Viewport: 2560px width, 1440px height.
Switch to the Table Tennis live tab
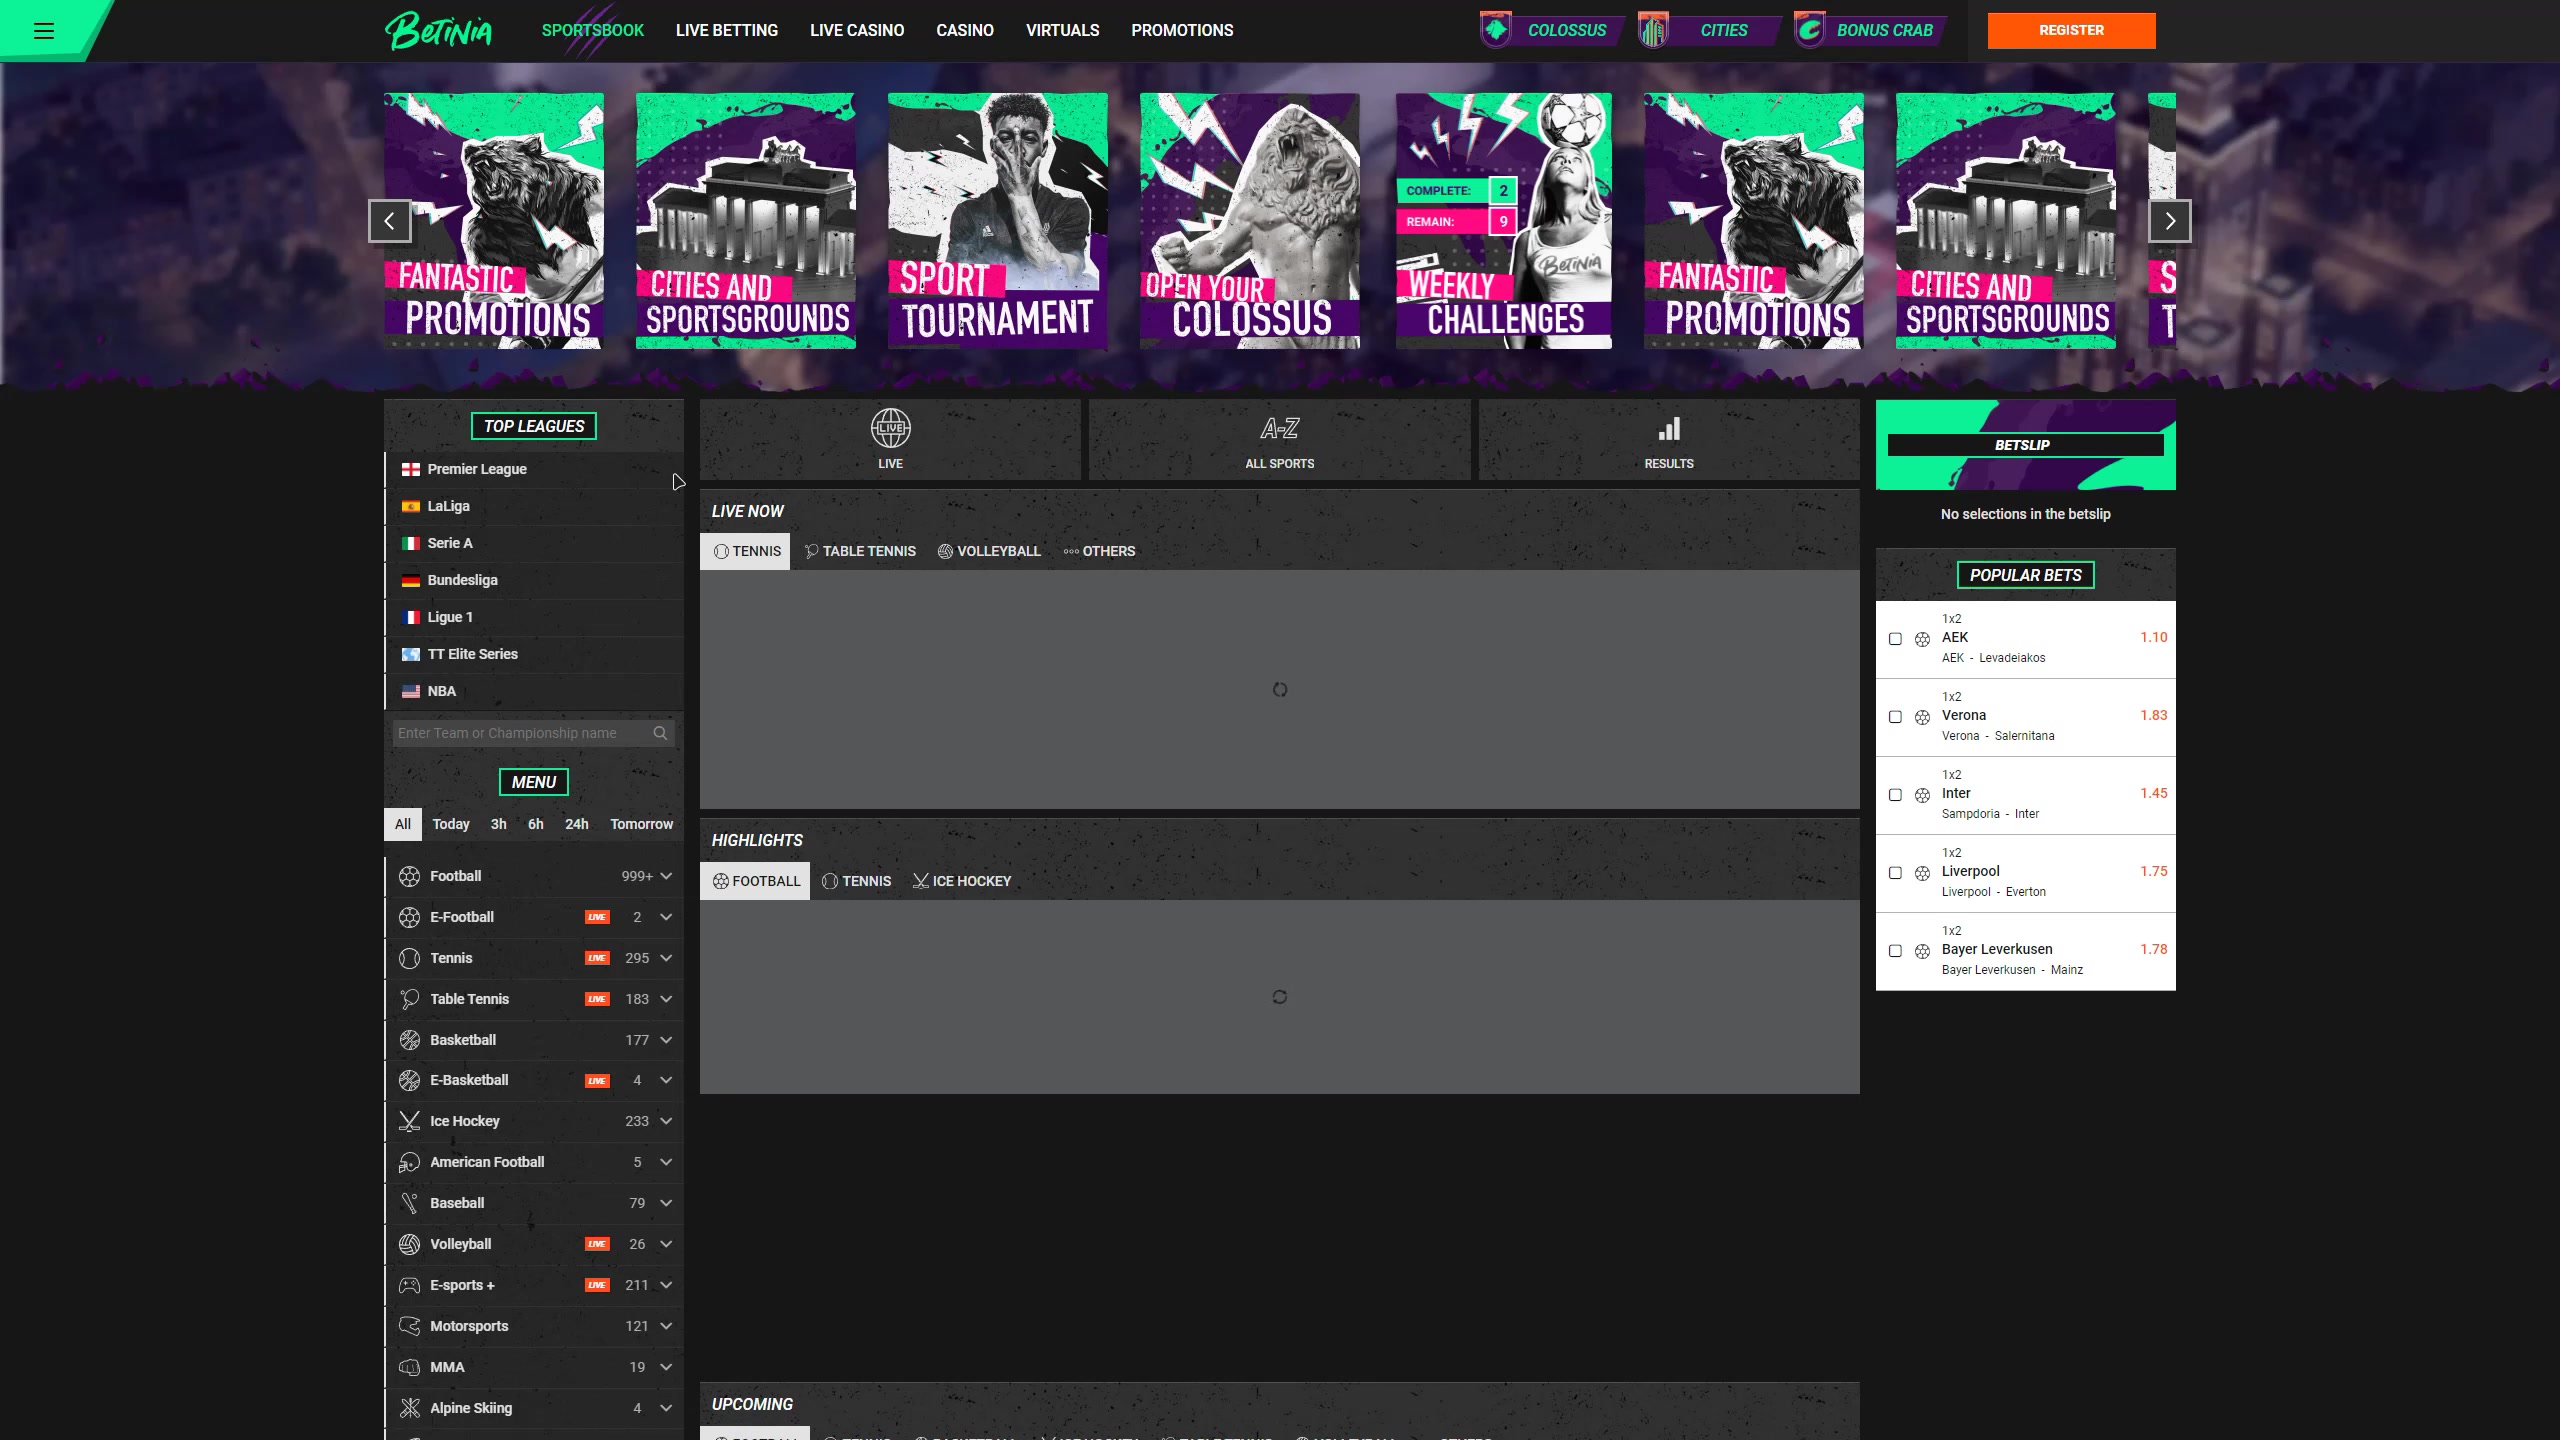click(x=860, y=551)
